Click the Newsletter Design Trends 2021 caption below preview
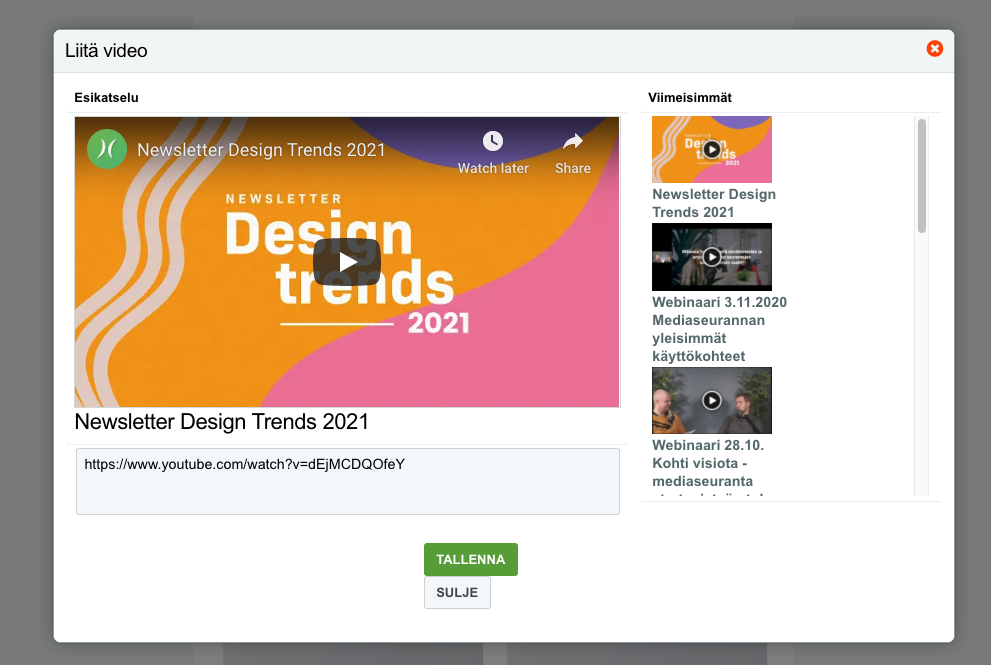 [221, 422]
